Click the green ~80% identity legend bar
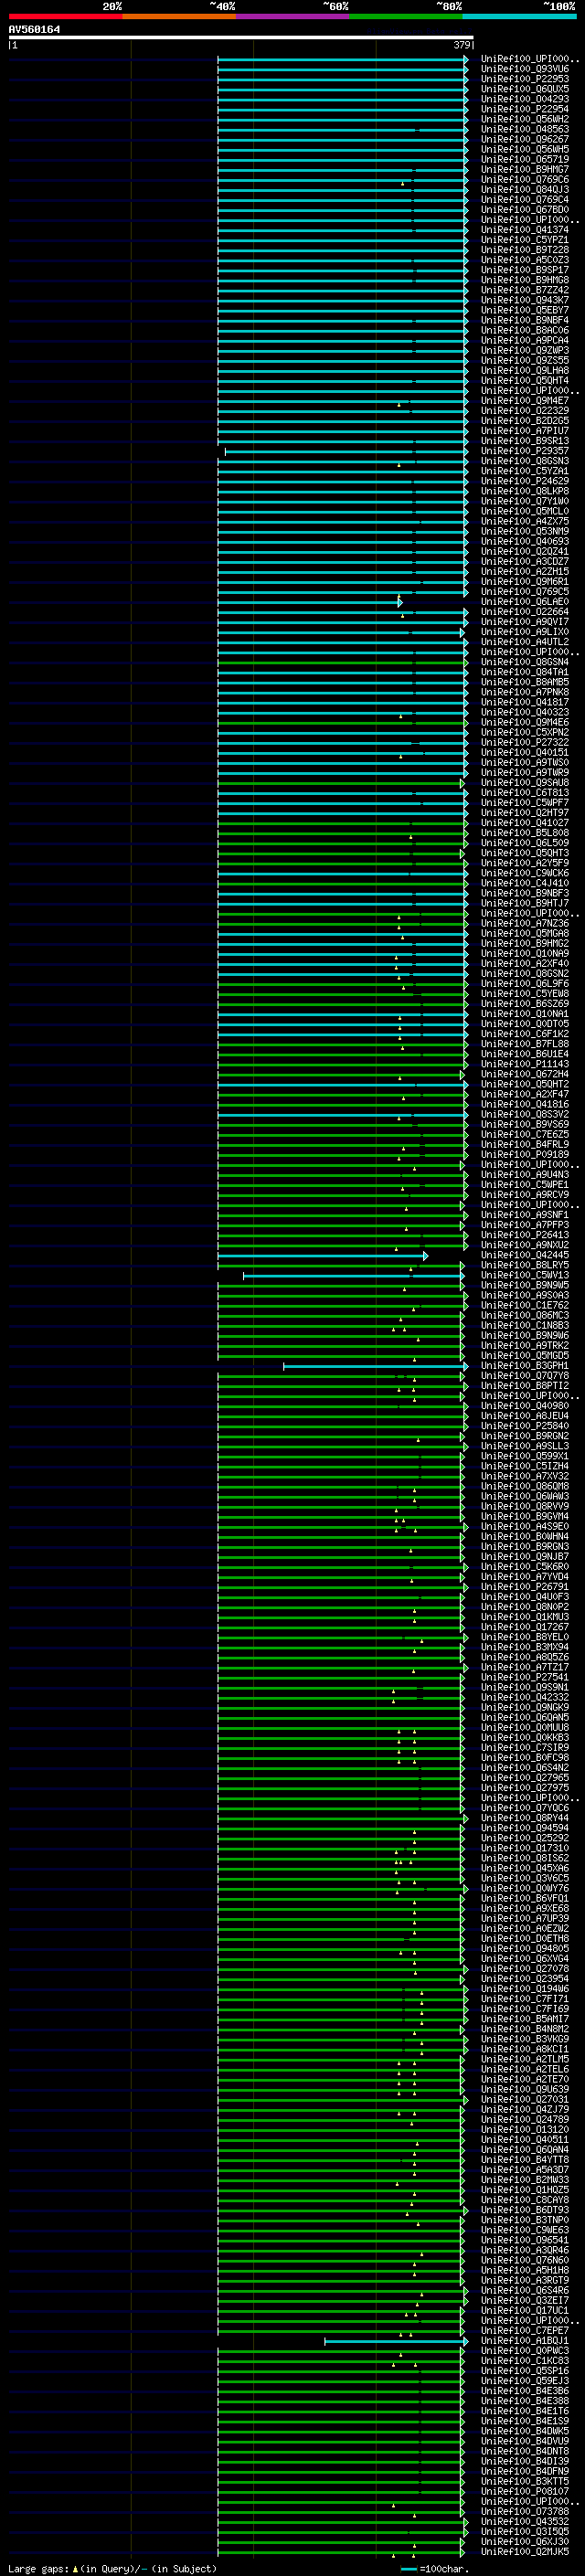 [406, 16]
